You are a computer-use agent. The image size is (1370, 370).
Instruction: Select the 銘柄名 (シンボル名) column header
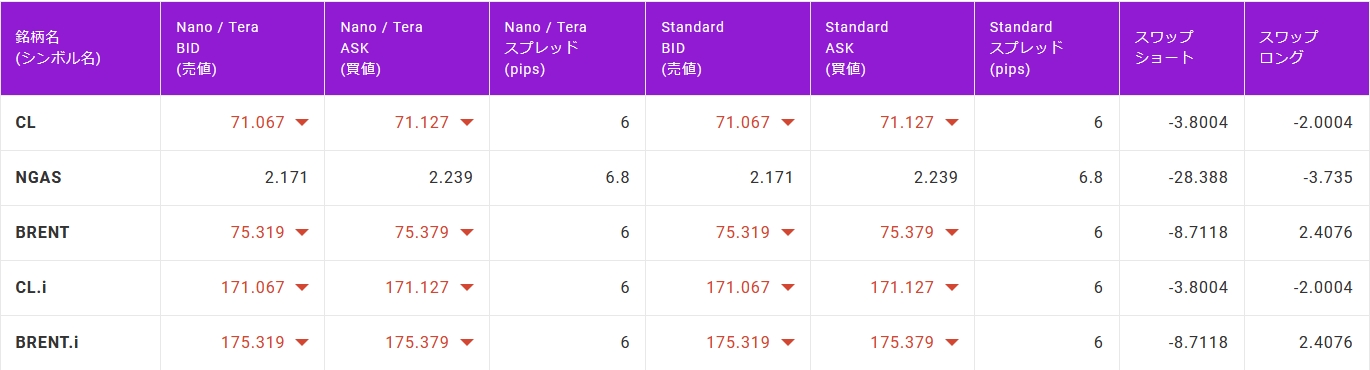(58, 48)
